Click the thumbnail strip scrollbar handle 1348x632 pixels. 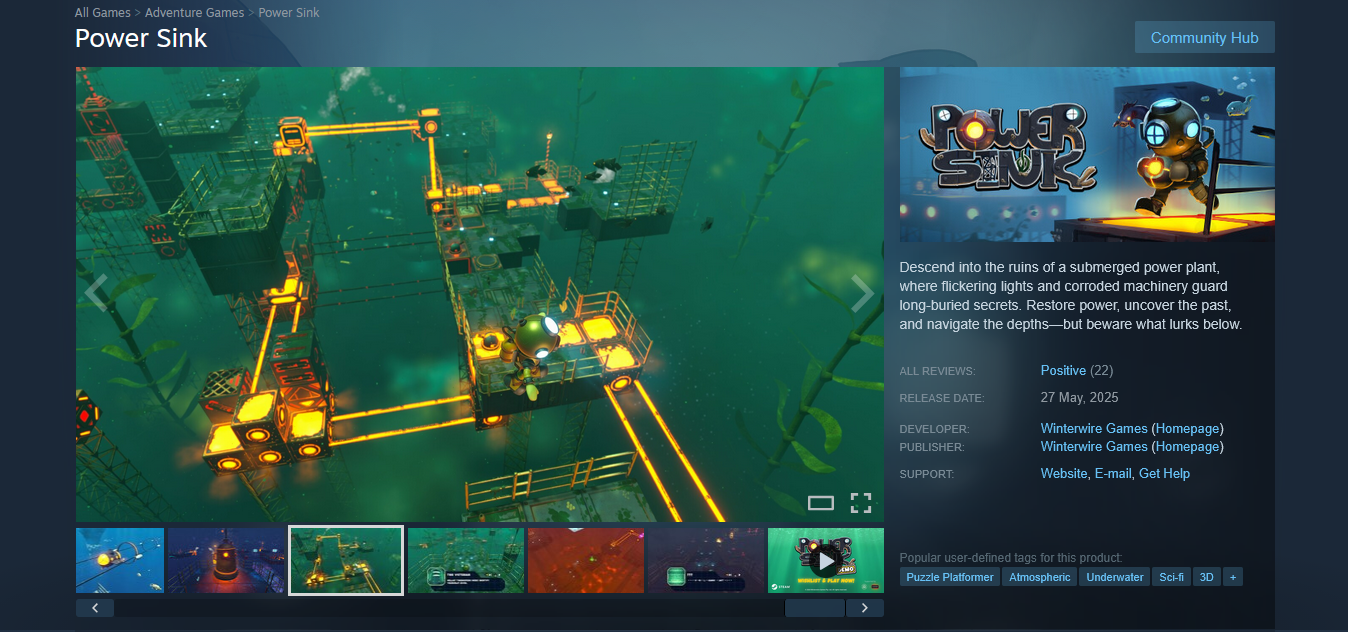point(815,608)
